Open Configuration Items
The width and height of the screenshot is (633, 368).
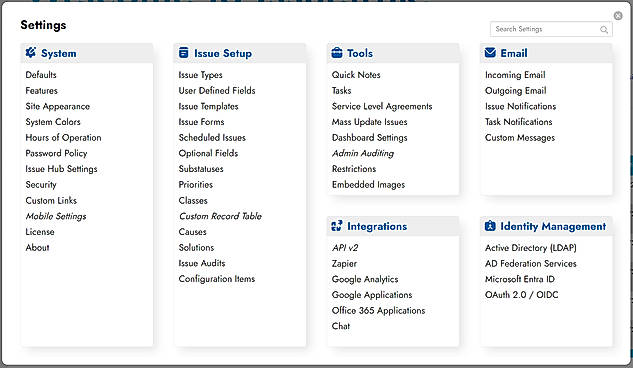[217, 279]
